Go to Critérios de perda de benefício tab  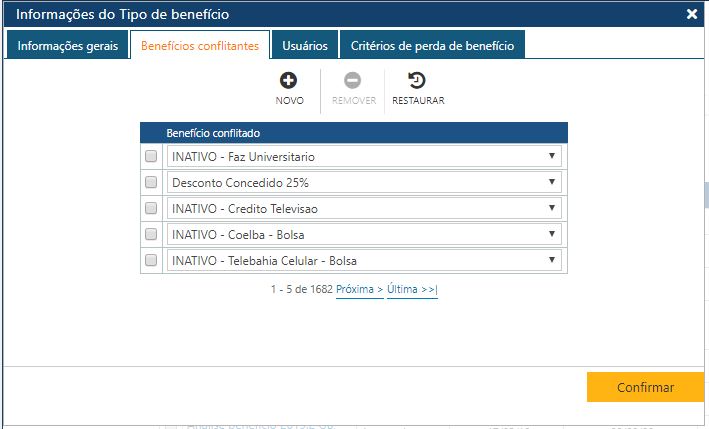432,45
